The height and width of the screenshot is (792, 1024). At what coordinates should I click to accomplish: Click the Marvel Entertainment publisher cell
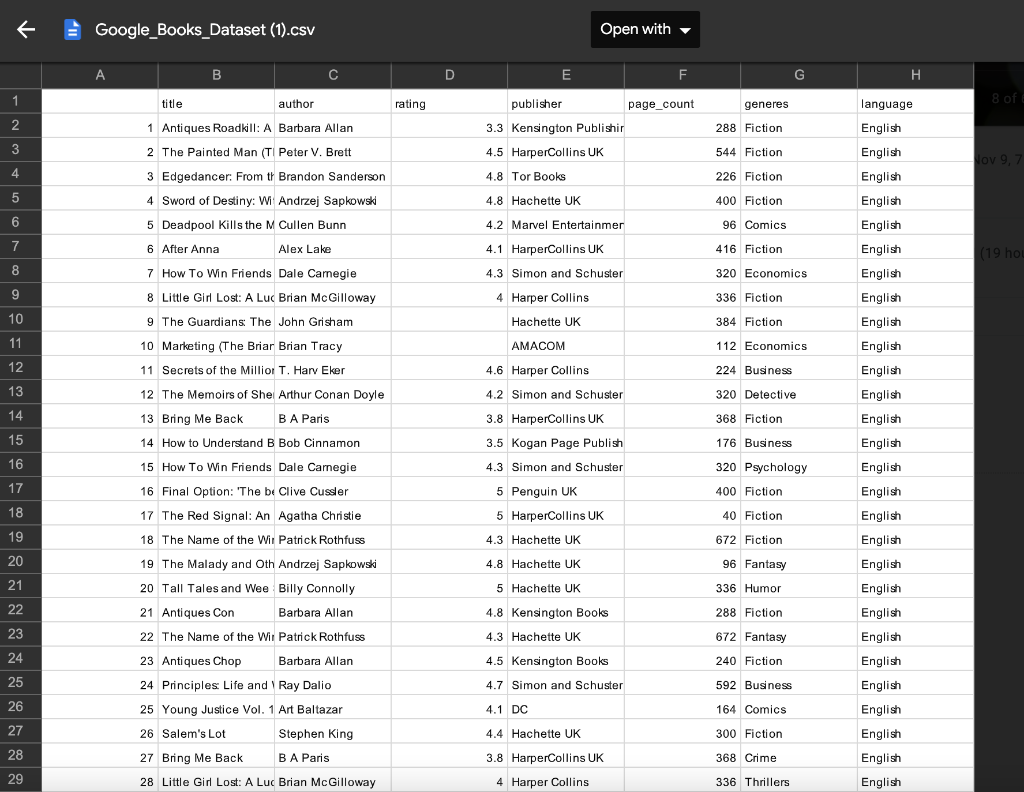(566, 224)
